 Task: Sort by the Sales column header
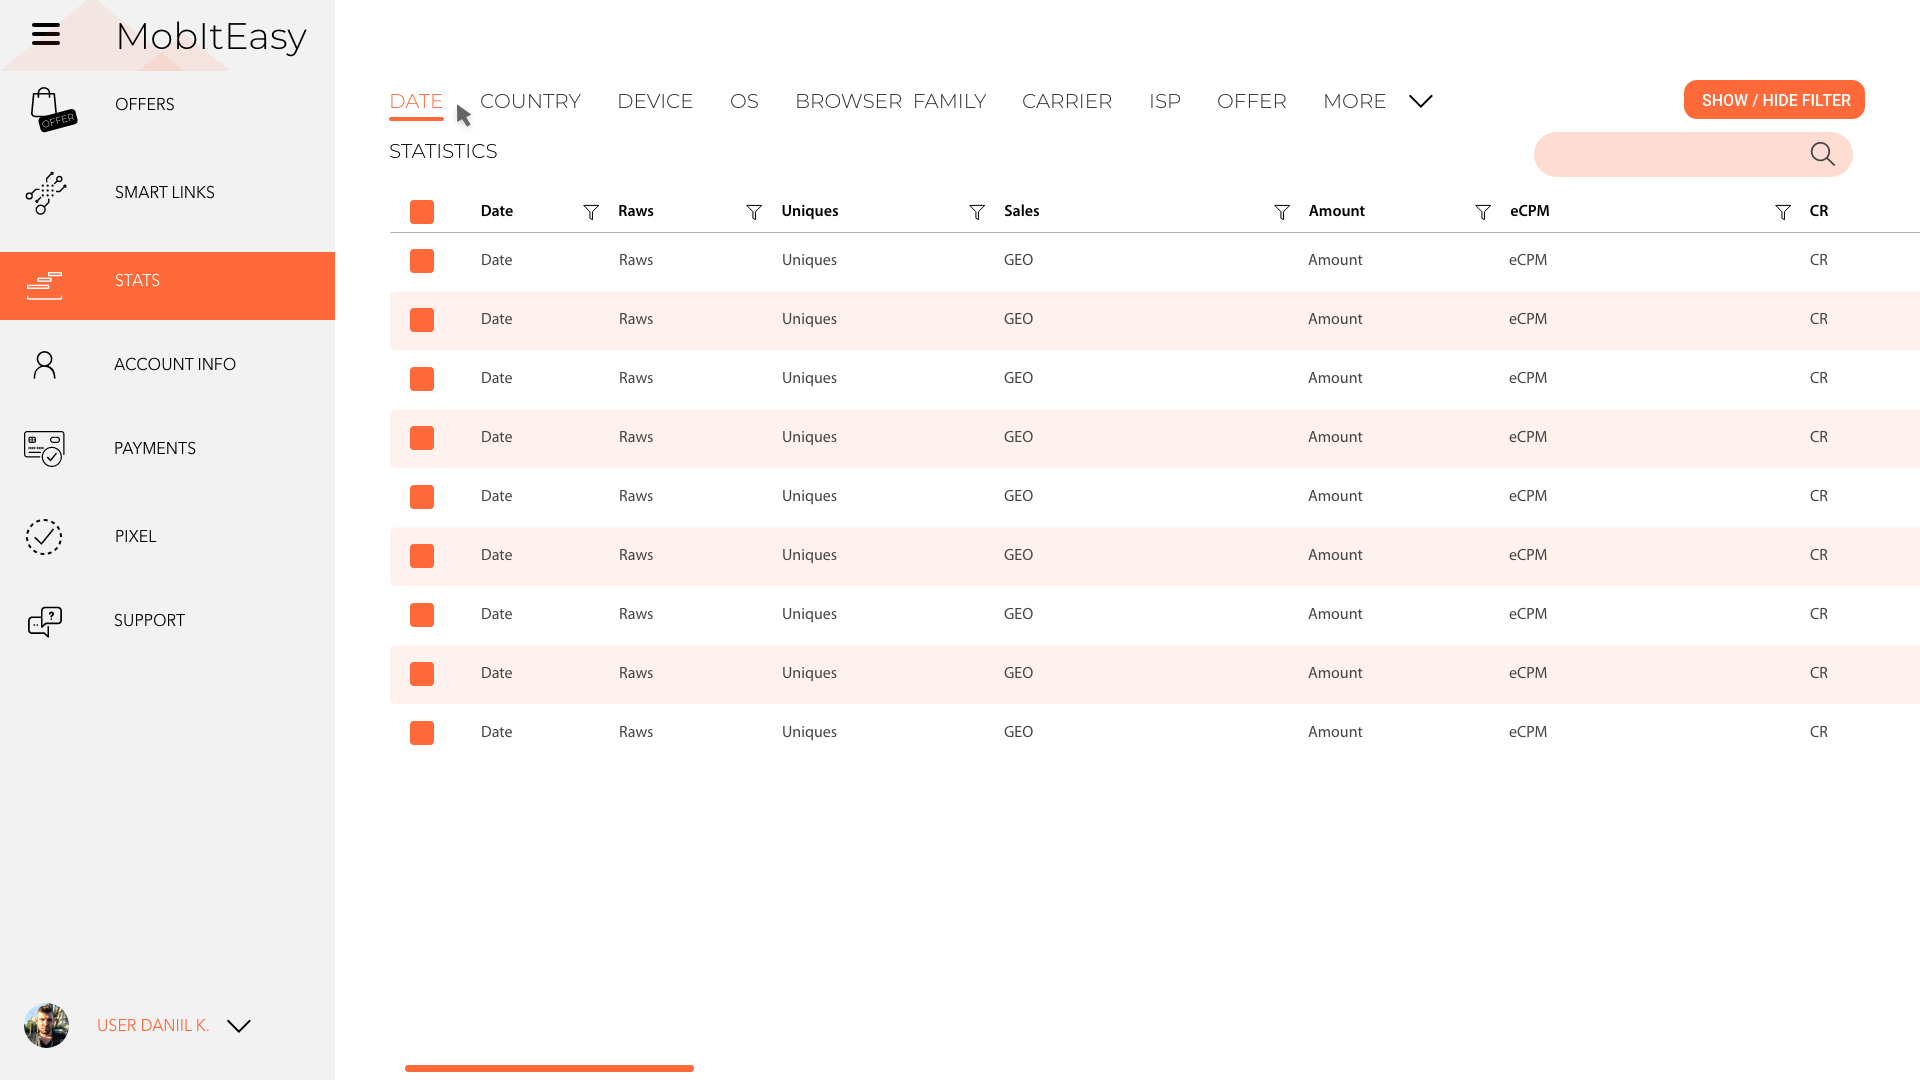click(x=1022, y=211)
